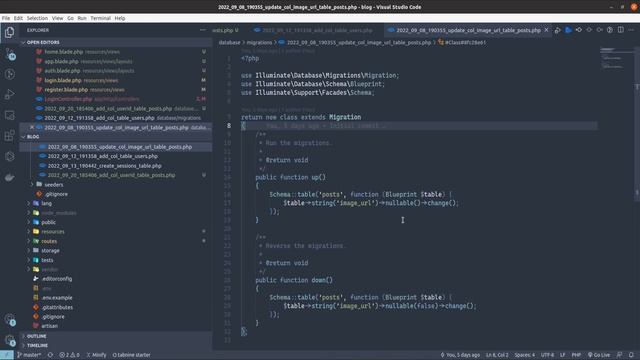The width and height of the screenshot is (640, 360).
Task: Close update_col_image_url file in Open Editors
Action: click(x=31, y=127)
